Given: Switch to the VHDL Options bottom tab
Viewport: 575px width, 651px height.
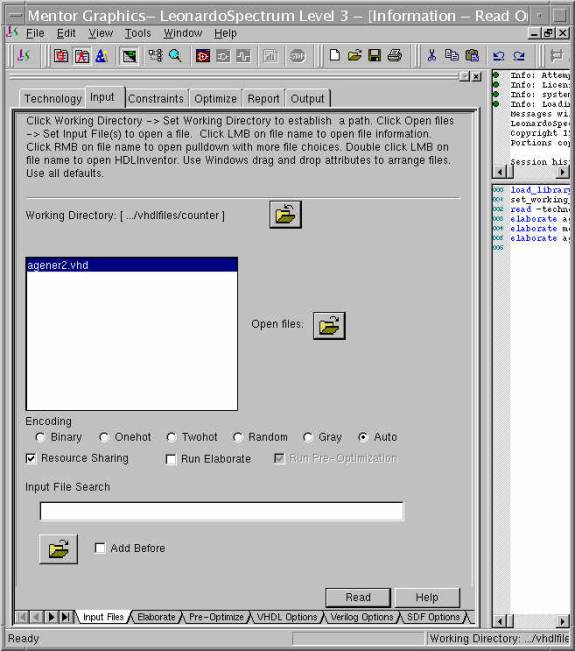Looking at the screenshot, I should tap(287, 617).
